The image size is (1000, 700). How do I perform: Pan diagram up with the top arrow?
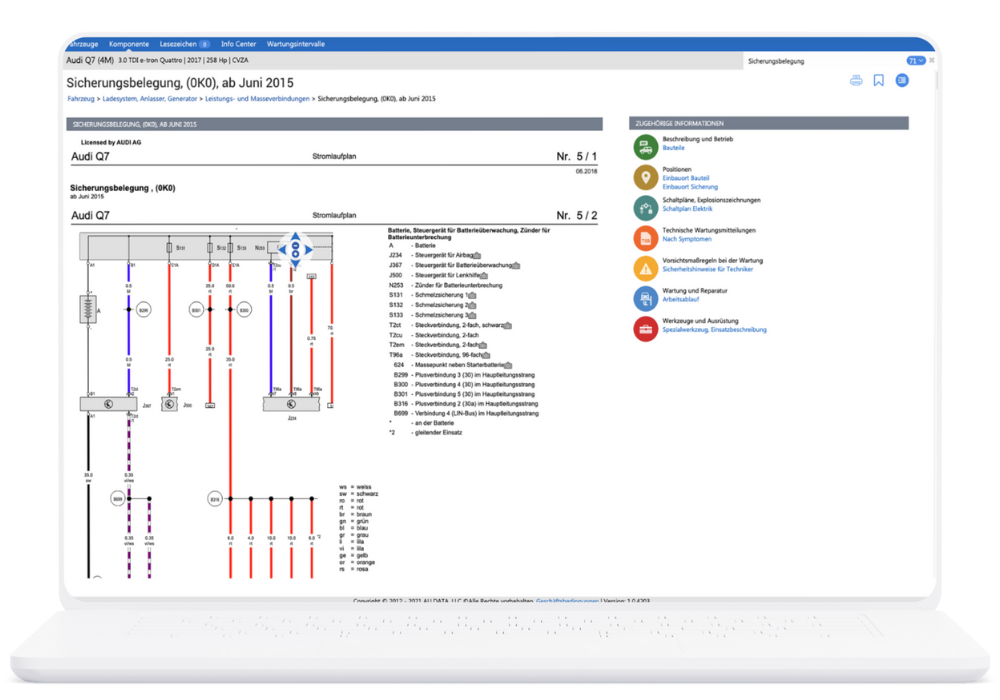[295, 236]
